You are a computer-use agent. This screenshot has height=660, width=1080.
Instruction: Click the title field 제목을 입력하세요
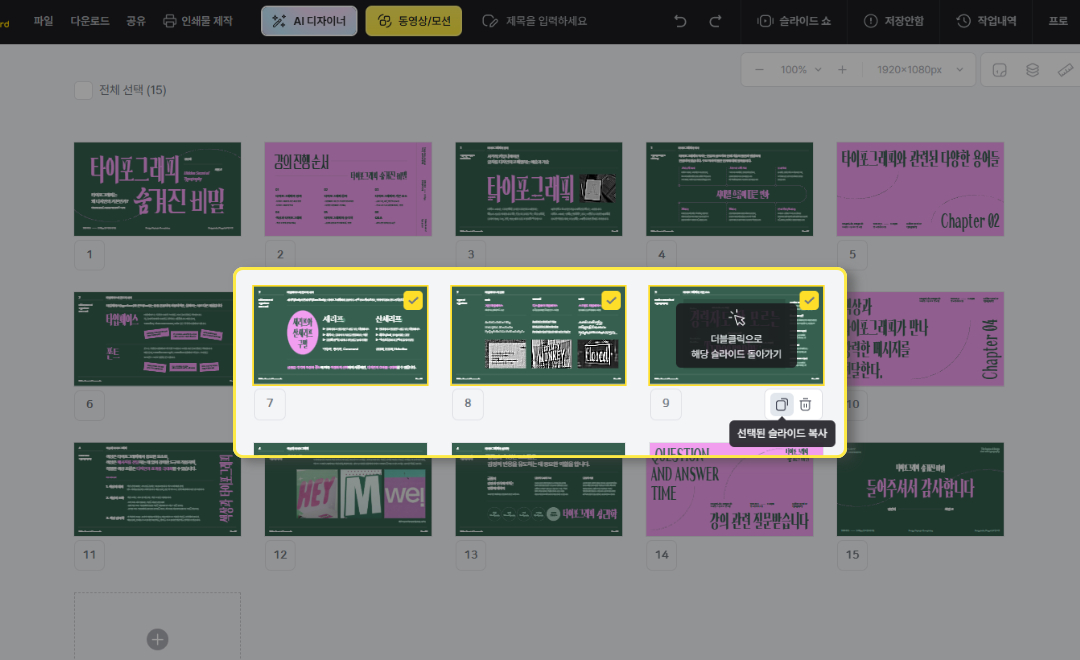(535, 21)
